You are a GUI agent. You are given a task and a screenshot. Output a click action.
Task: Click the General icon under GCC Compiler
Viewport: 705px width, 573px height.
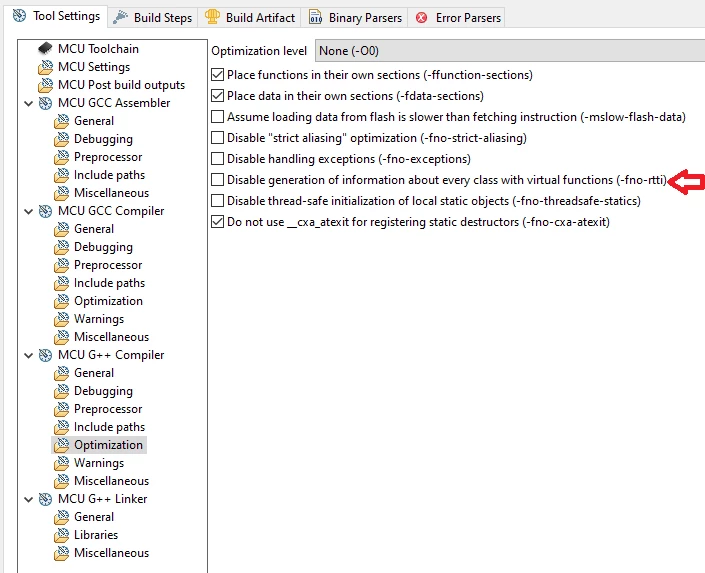tap(61, 229)
